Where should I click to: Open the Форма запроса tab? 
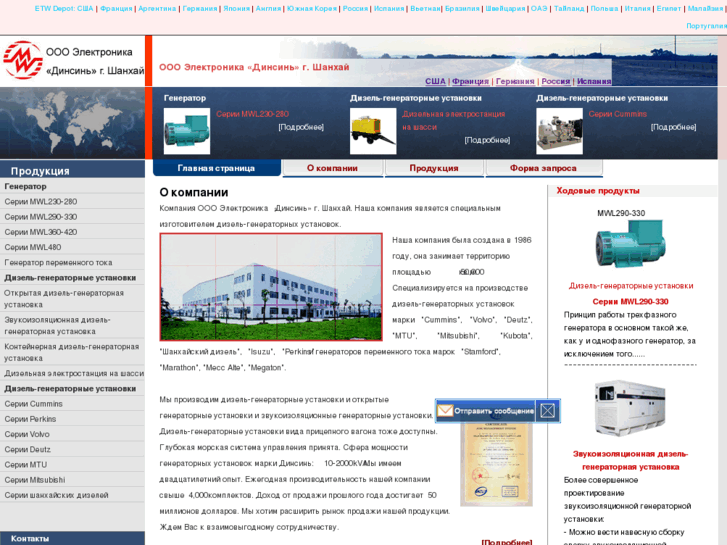pos(543,168)
